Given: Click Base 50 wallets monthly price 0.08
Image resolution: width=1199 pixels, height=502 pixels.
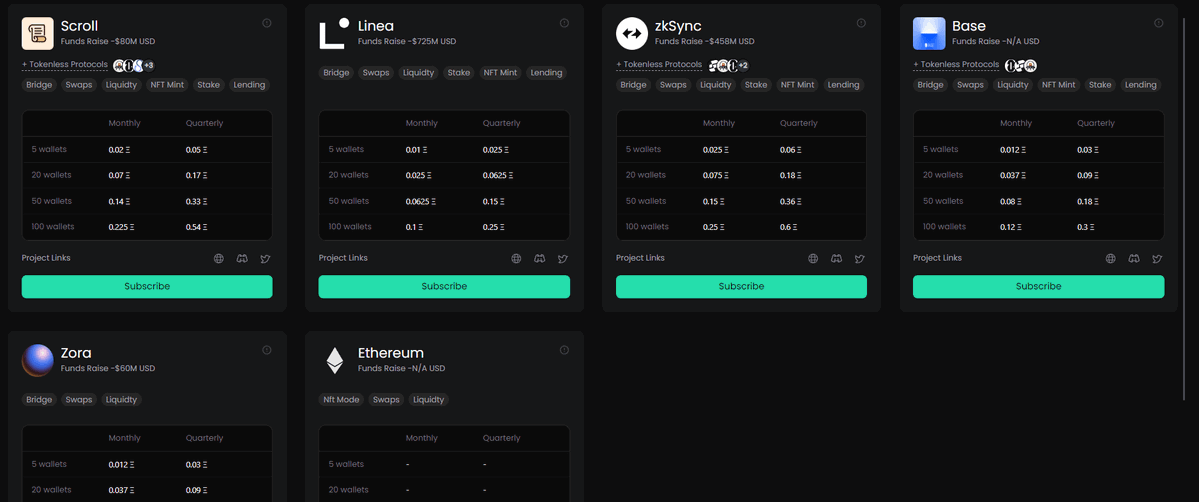Looking at the screenshot, I should coord(1012,201).
